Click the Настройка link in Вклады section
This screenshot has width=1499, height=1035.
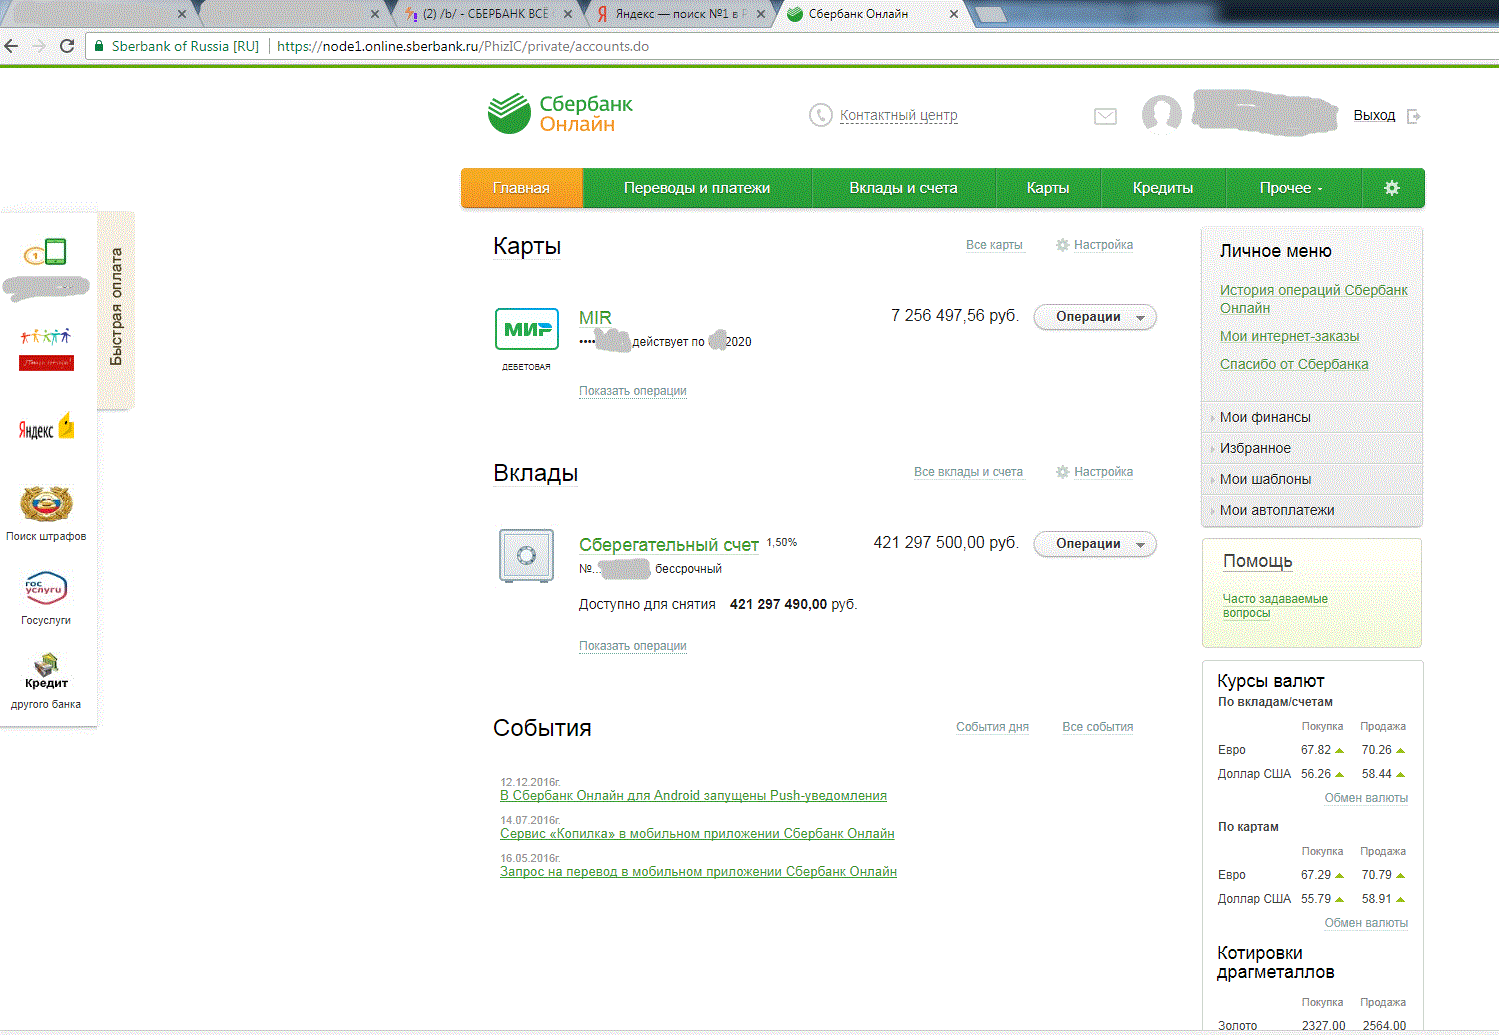pos(1103,472)
